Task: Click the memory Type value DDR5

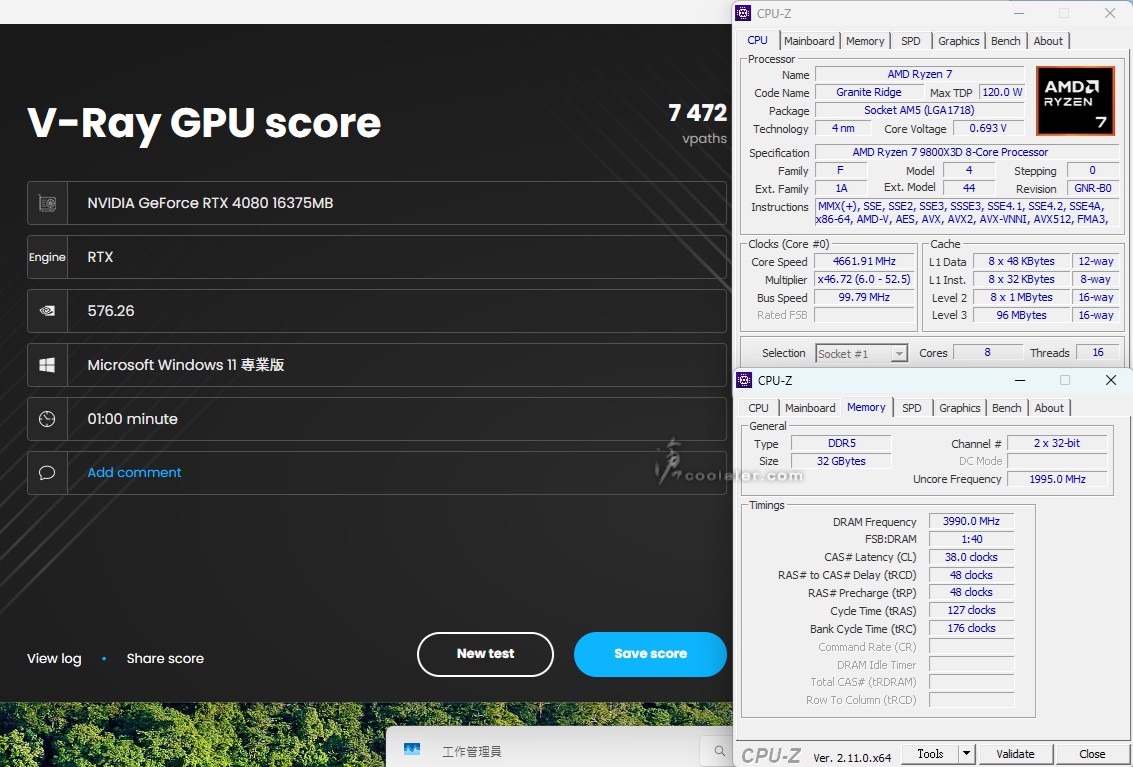Action: (842, 443)
